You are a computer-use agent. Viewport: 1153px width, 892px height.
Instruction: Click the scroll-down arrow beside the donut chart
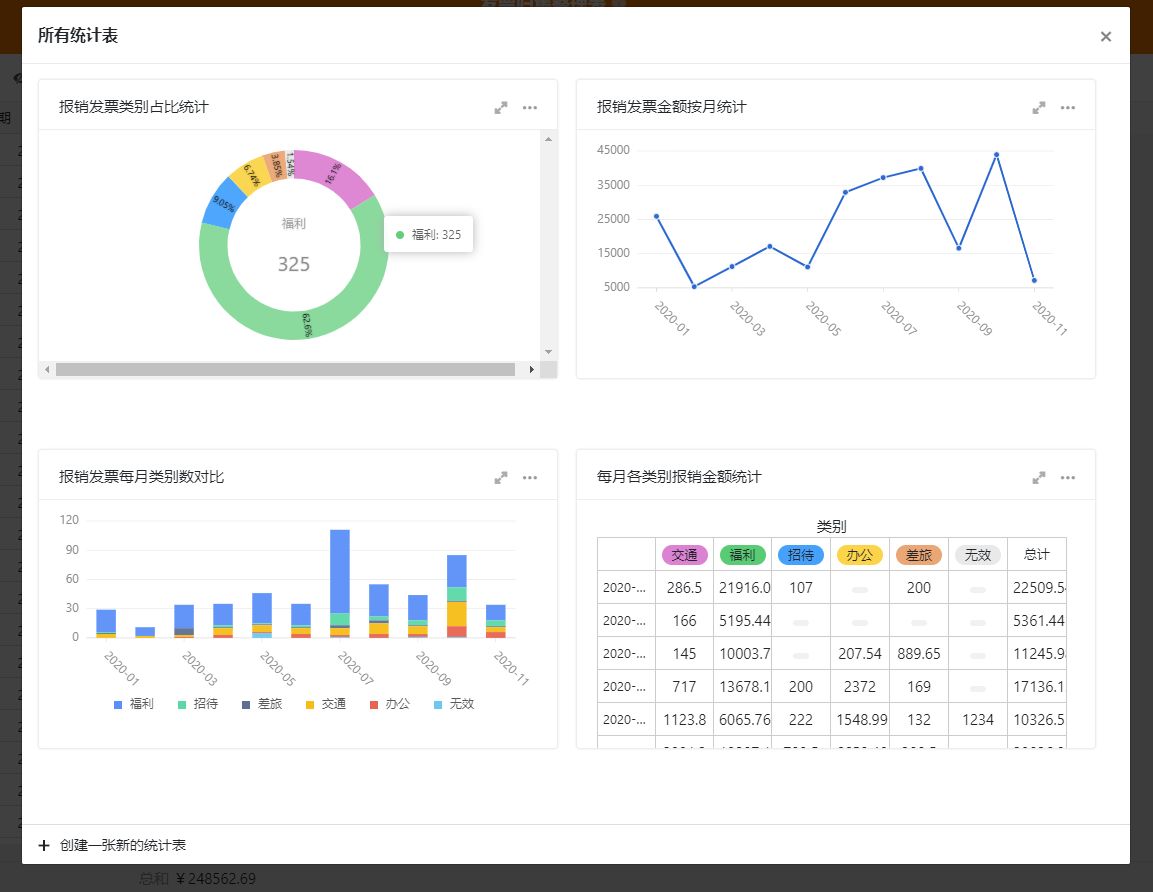[x=548, y=352]
